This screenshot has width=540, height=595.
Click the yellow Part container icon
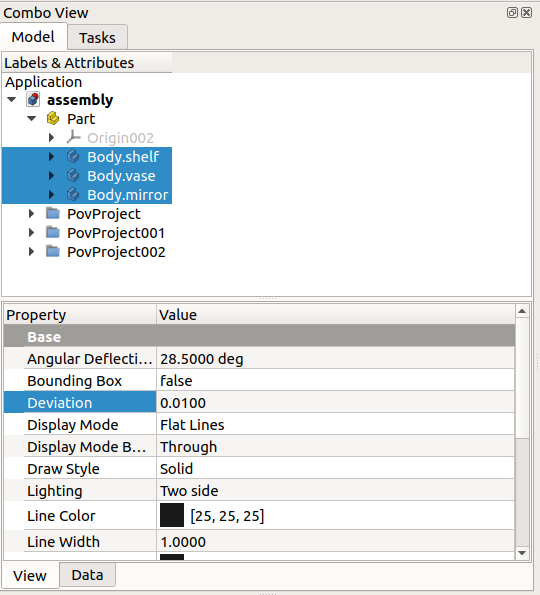click(x=53, y=119)
